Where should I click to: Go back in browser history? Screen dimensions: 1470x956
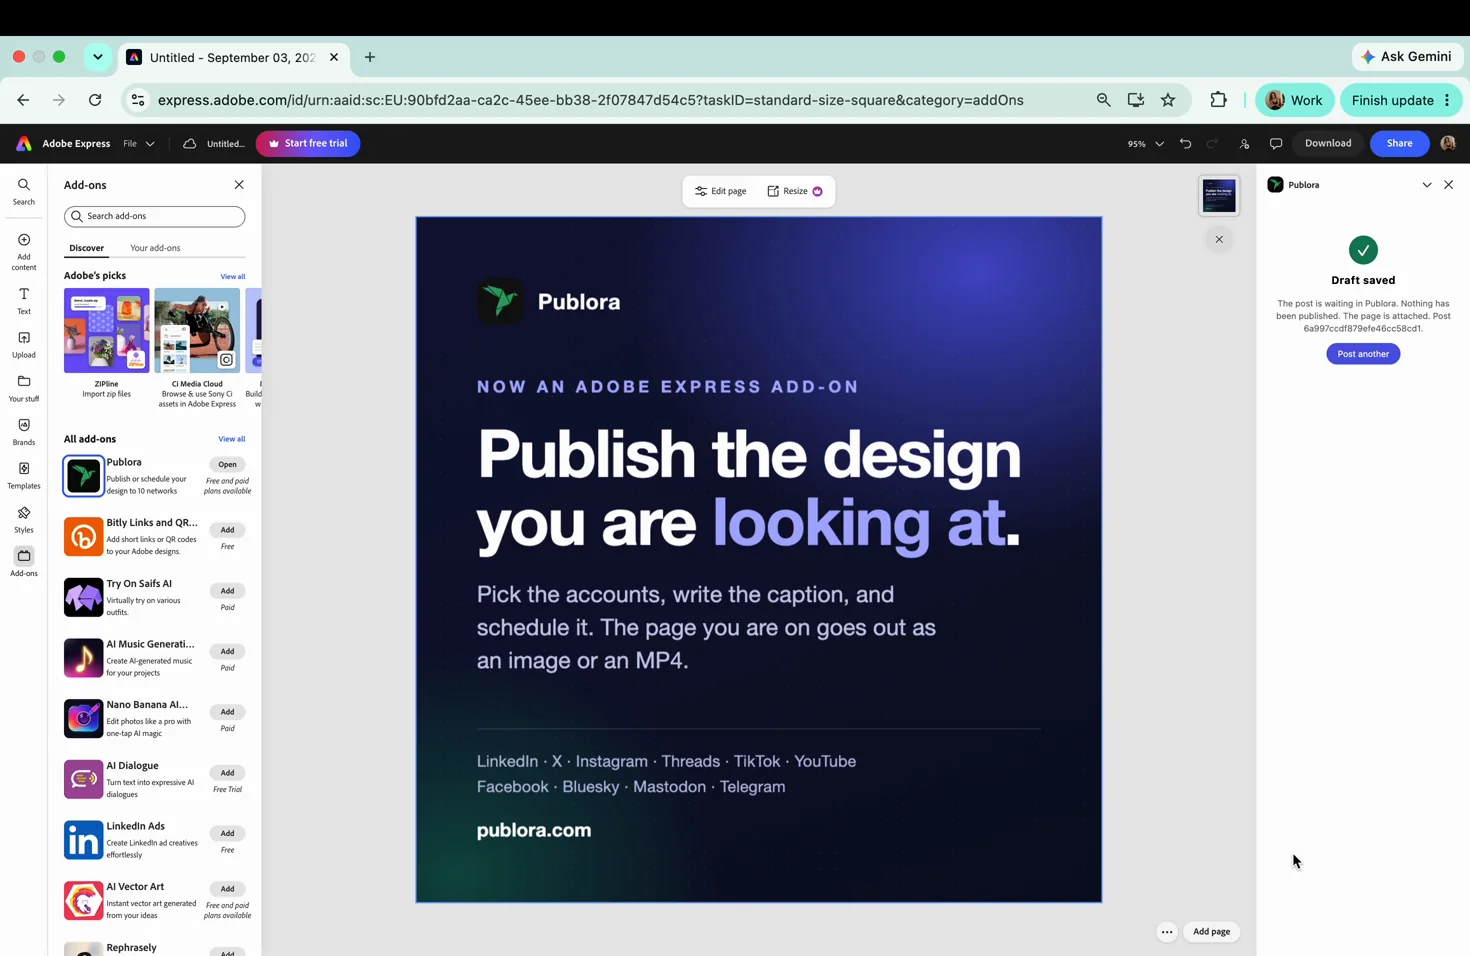(23, 100)
